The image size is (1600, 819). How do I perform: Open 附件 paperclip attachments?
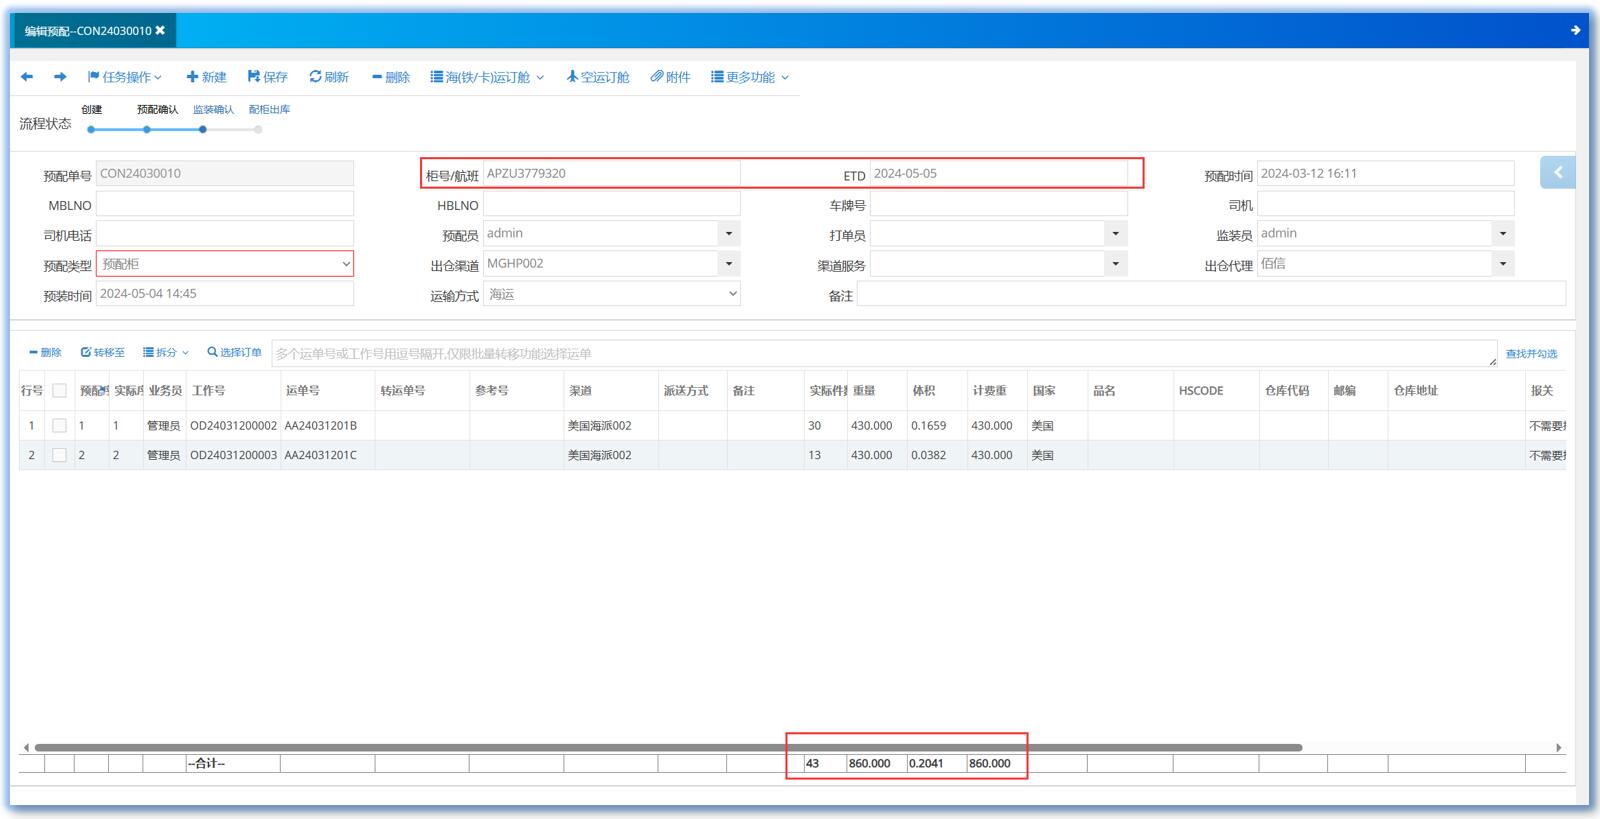click(x=670, y=77)
